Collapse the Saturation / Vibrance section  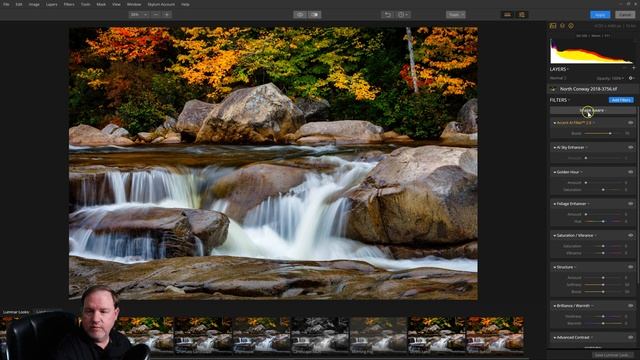[555, 236]
